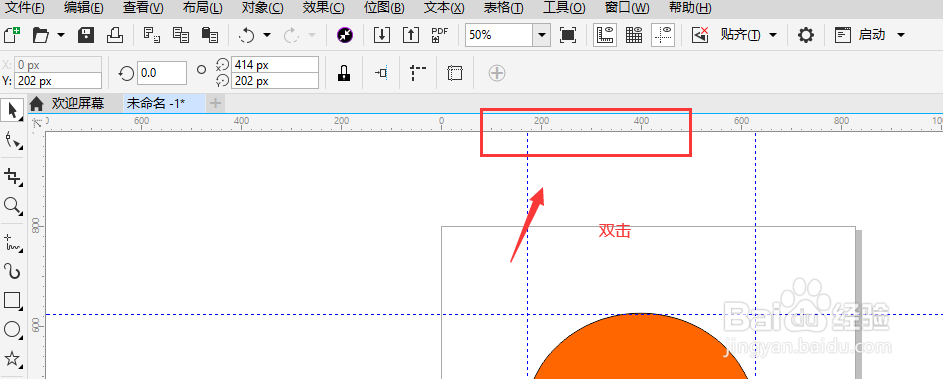
Task: Save the document with the floppy disk icon
Action: [87, 35]
